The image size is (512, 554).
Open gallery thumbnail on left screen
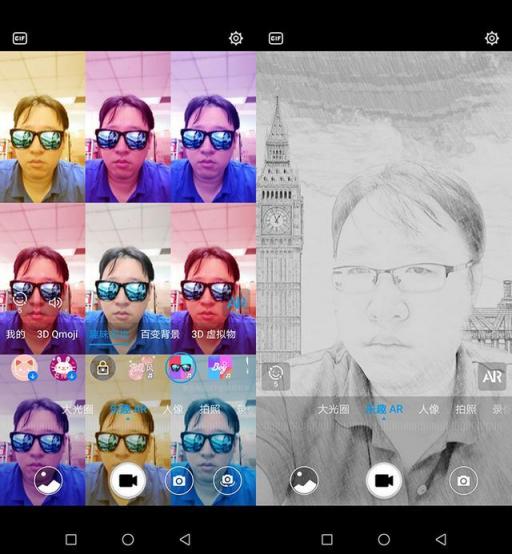point(48,481)
